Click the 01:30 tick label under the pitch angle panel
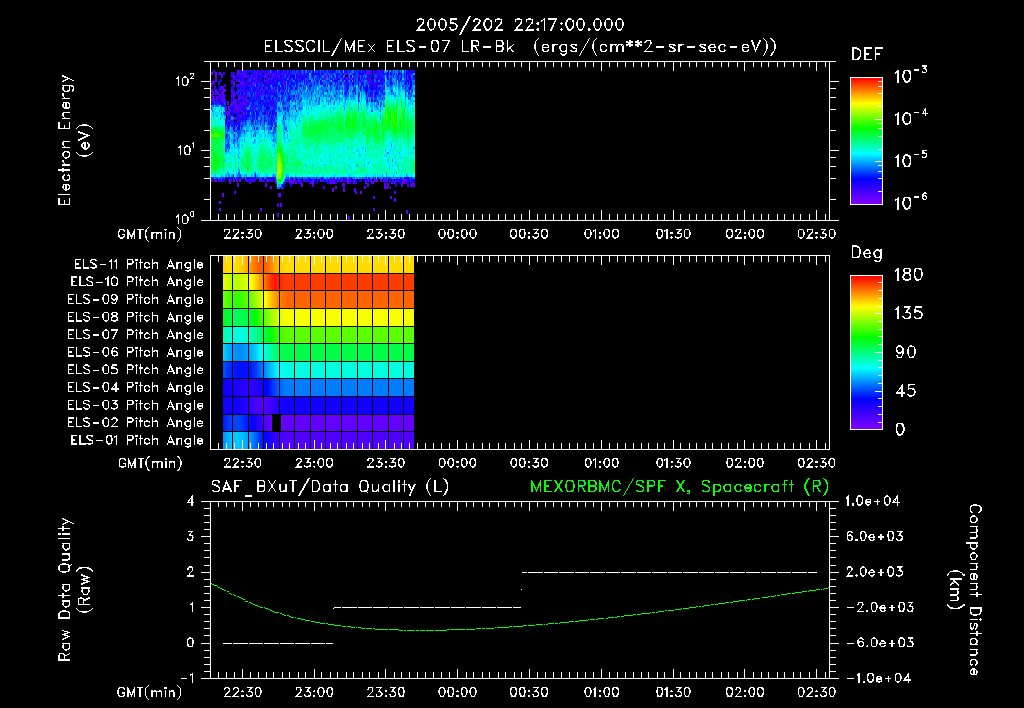Screen dimensions: 1024x708 [x=673, y=463]
